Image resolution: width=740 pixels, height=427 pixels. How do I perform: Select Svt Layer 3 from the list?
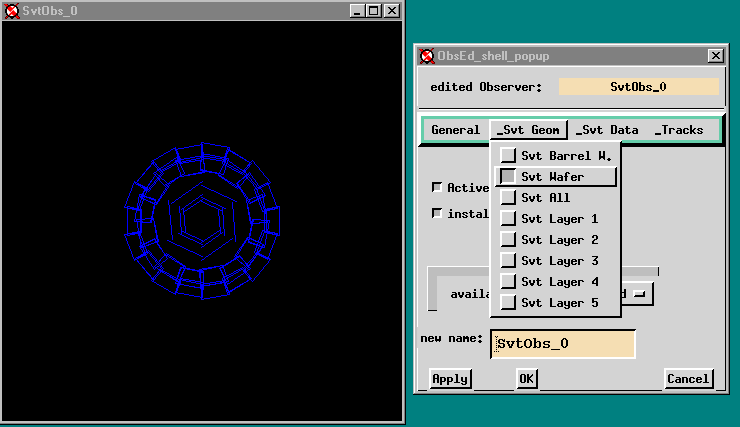[x=509, y=261]
